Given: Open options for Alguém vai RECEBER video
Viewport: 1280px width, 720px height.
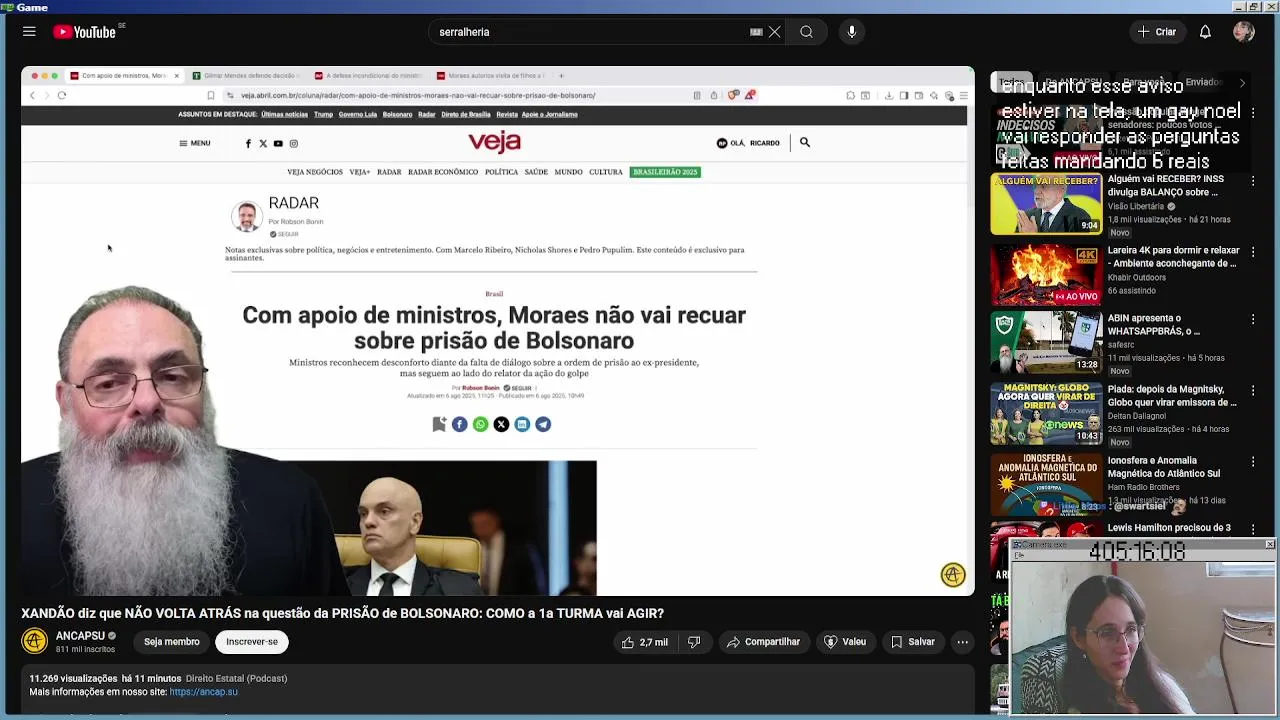Looking at the screenshot, I should pos(1253,181).
